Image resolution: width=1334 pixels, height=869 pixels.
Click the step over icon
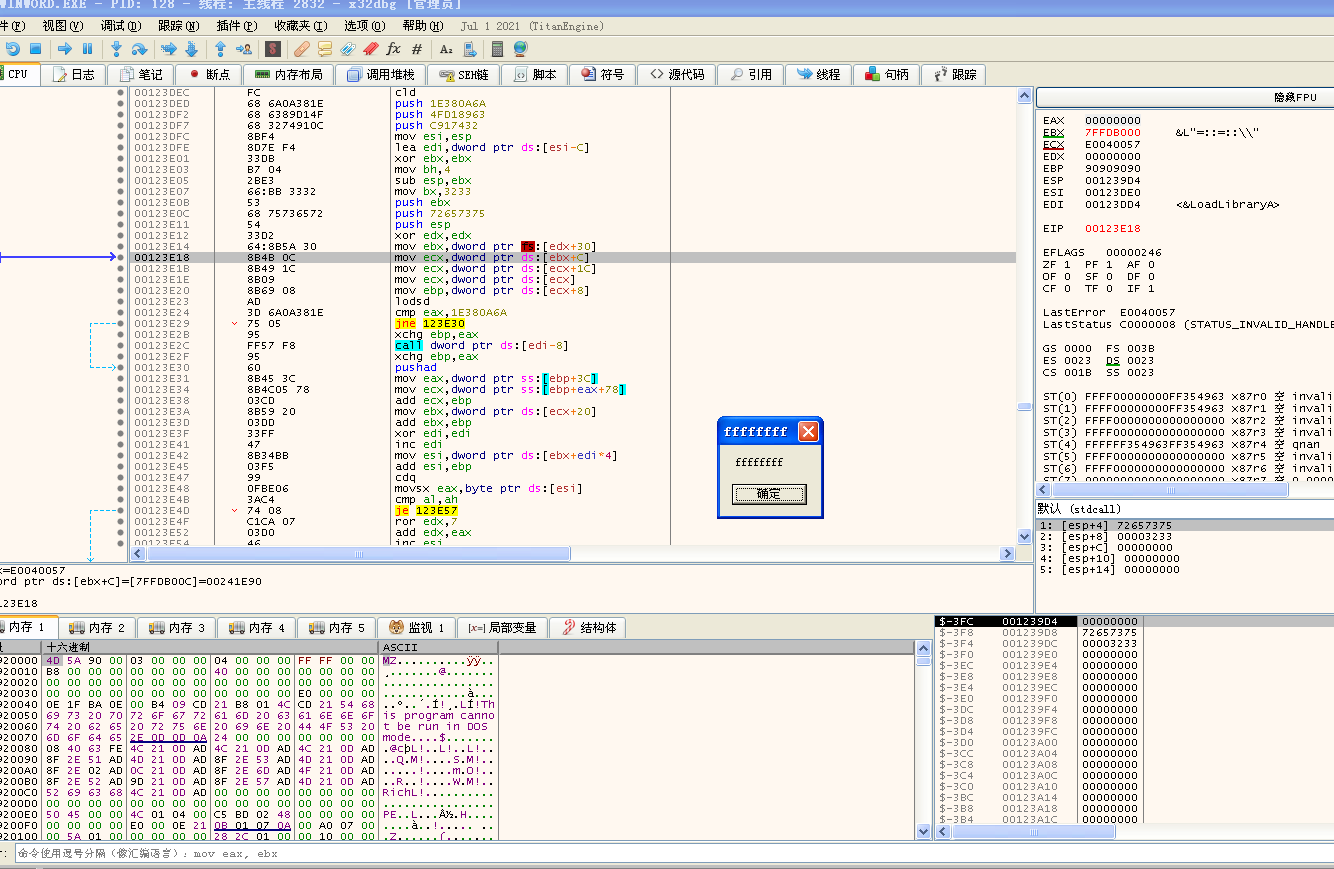click(139, 48)
